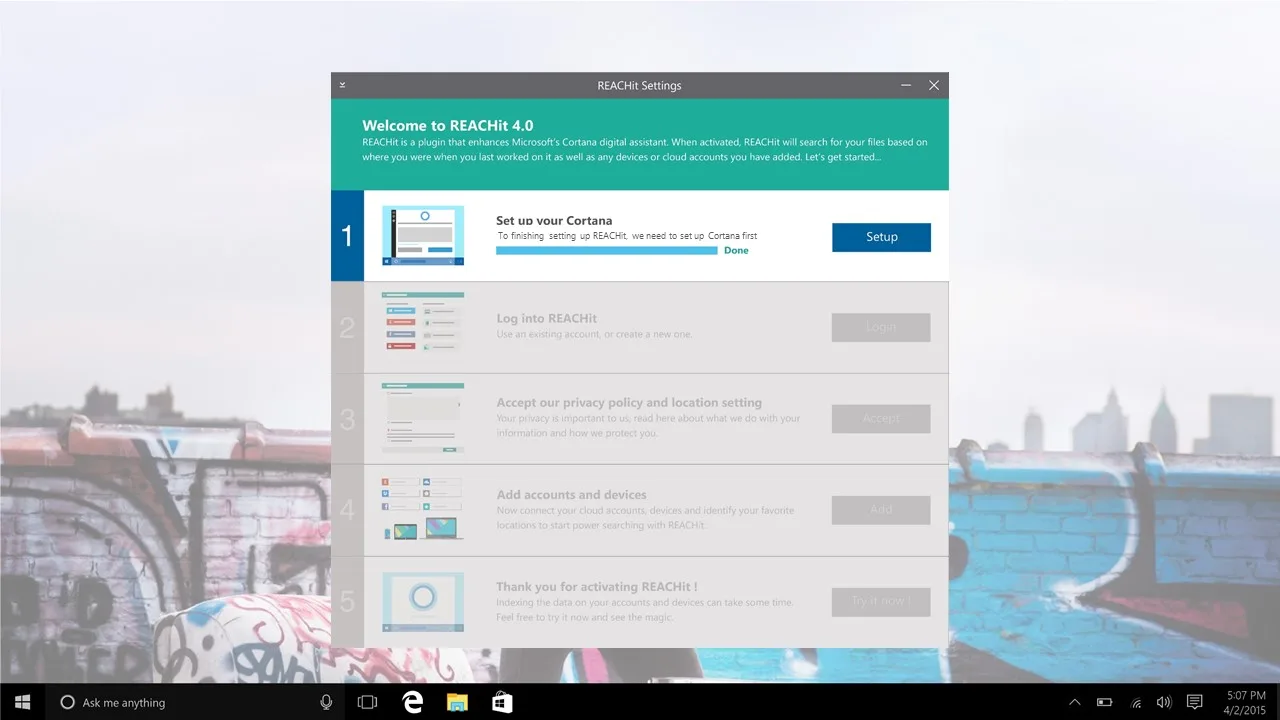The height and width of the screenshot is (720, 1280).
Task: Click the greyed-out Login button
Action: (x=881, y=327)
